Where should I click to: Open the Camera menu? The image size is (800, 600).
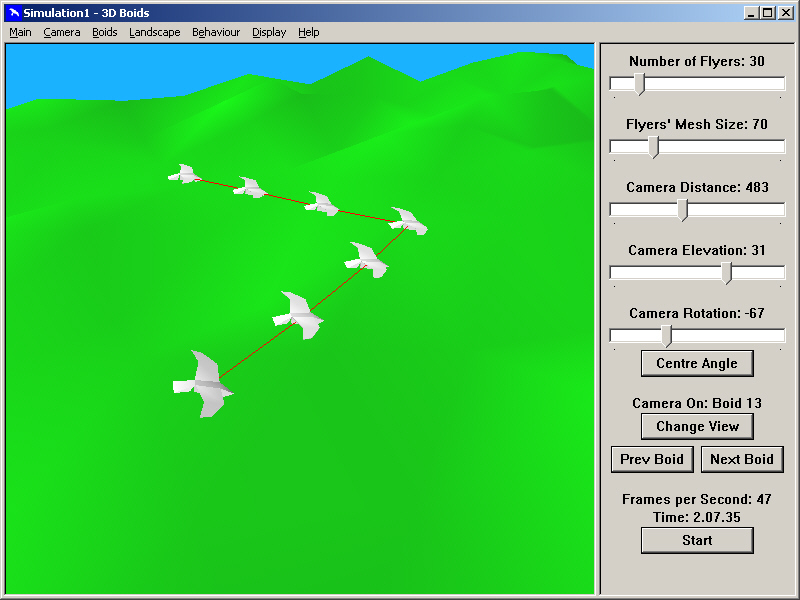point(62,32)
